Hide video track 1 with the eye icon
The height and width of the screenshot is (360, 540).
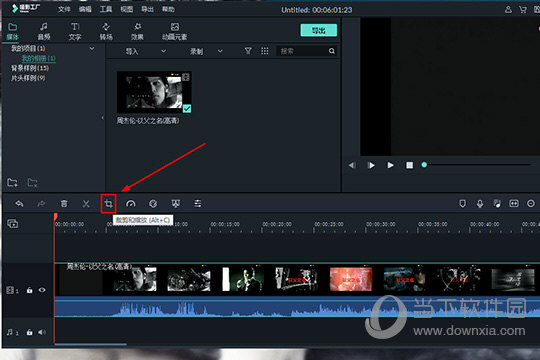42,290
